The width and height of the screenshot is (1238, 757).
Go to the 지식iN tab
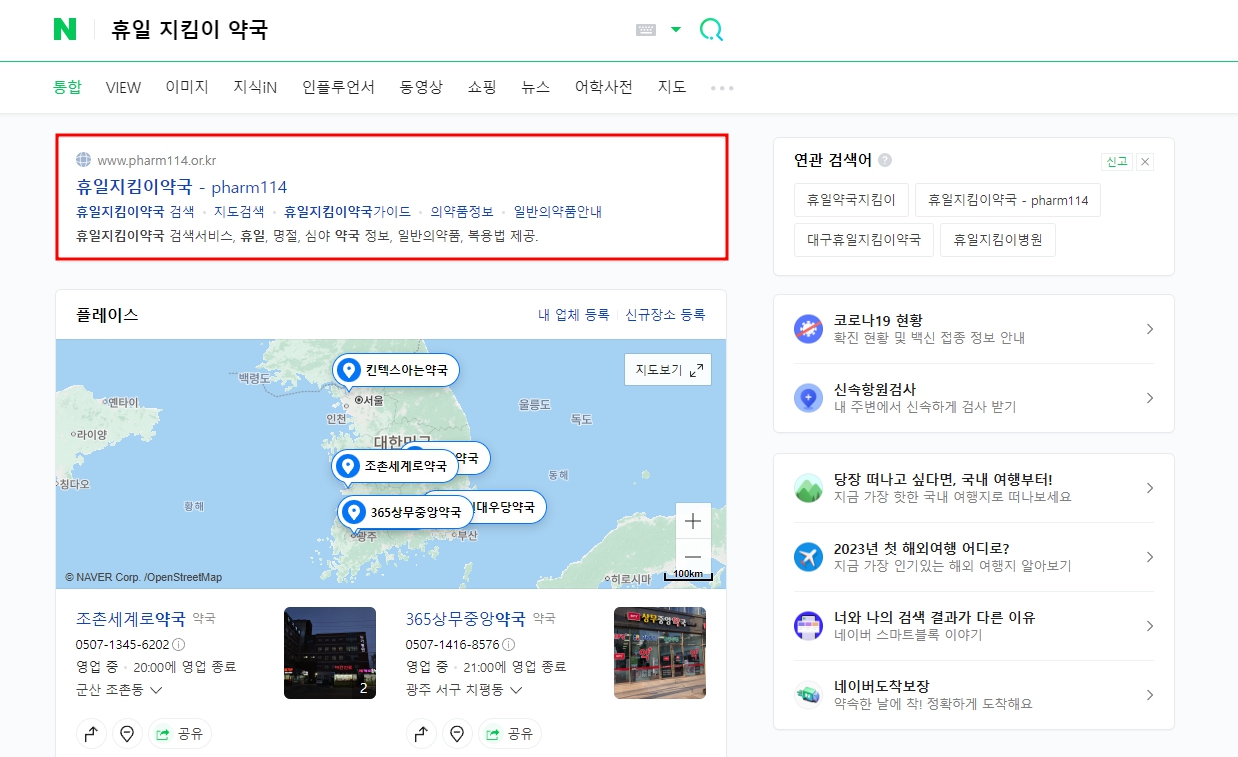255,87
